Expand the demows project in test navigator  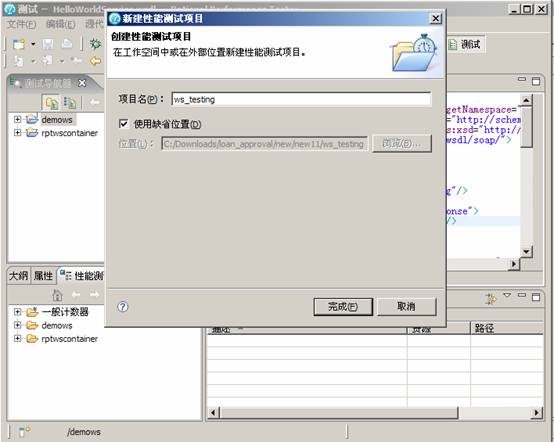17,119
